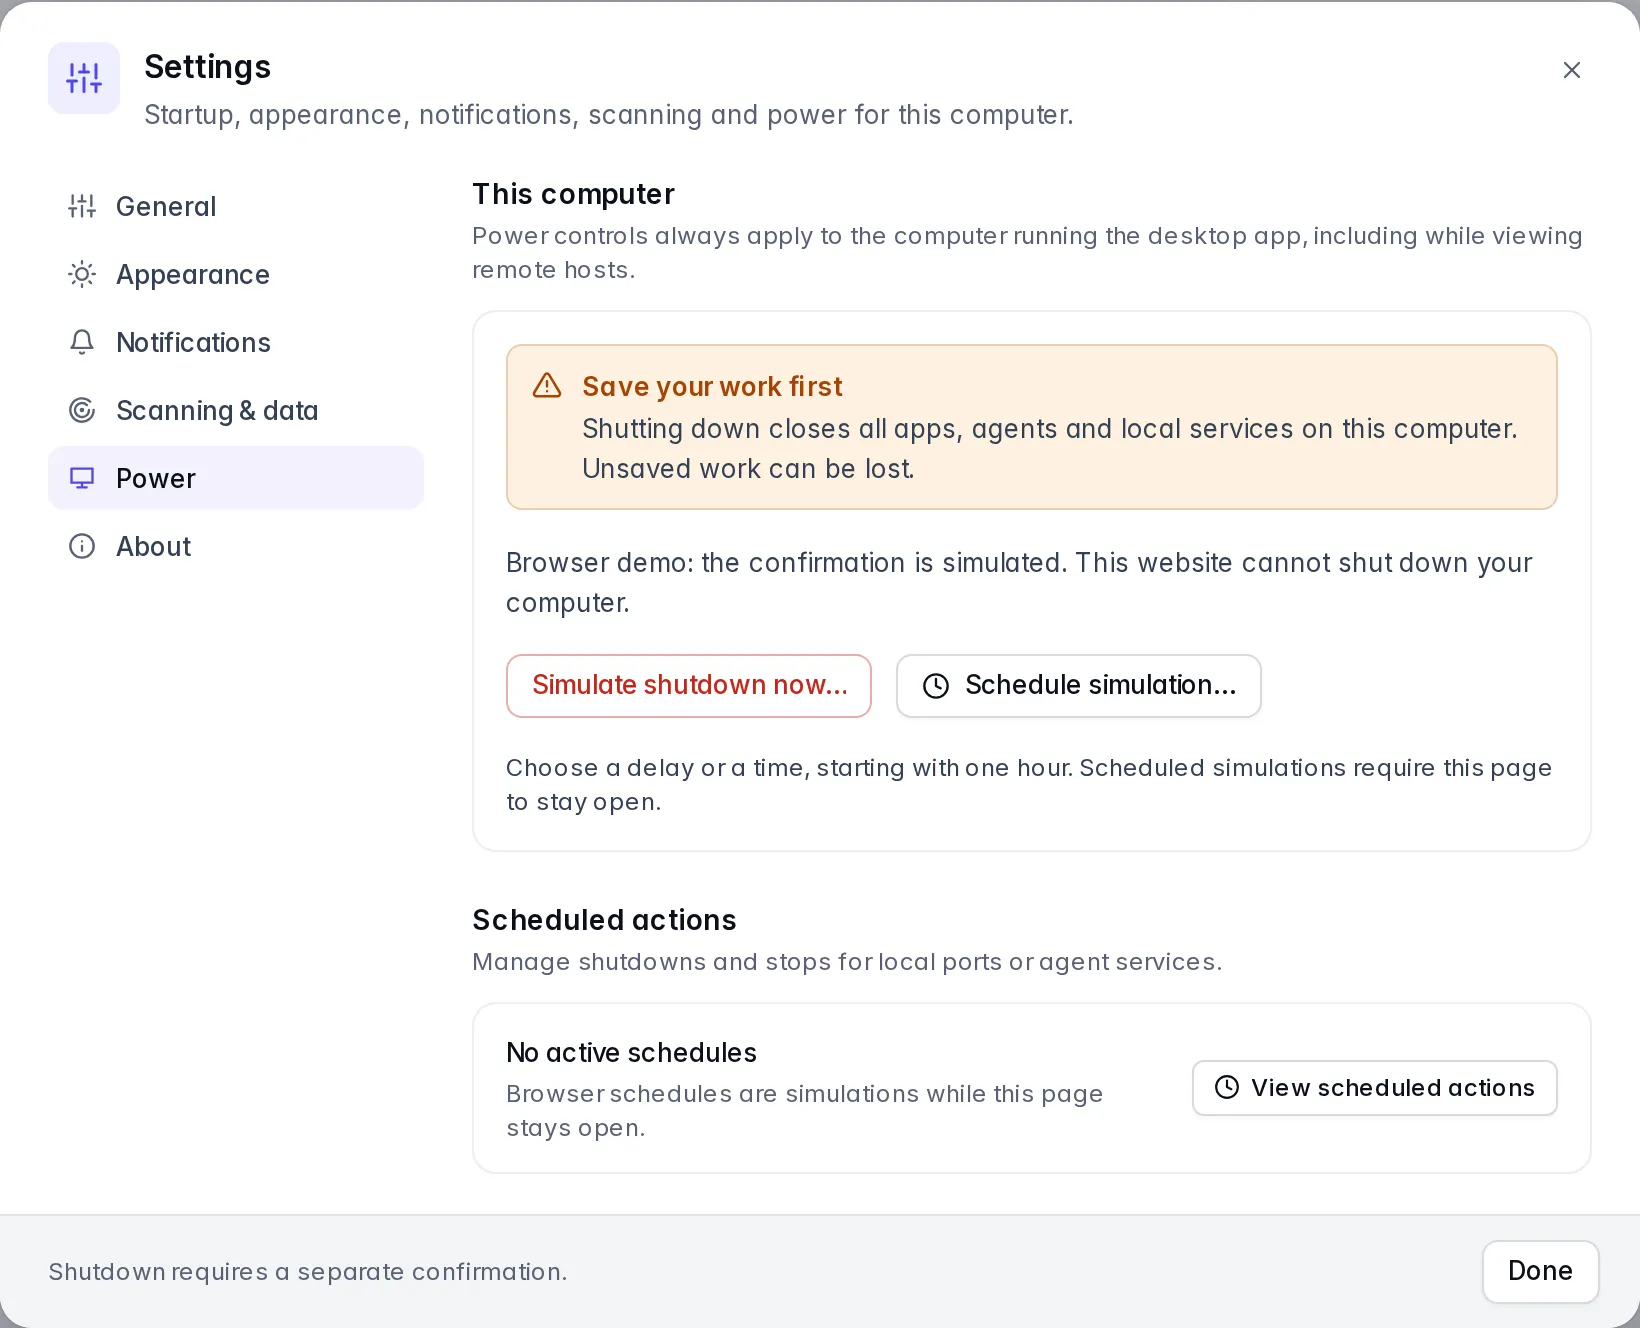1640x1328 pixels.
Task: Open View scheduled actions
Action: pos(1375,1088)
